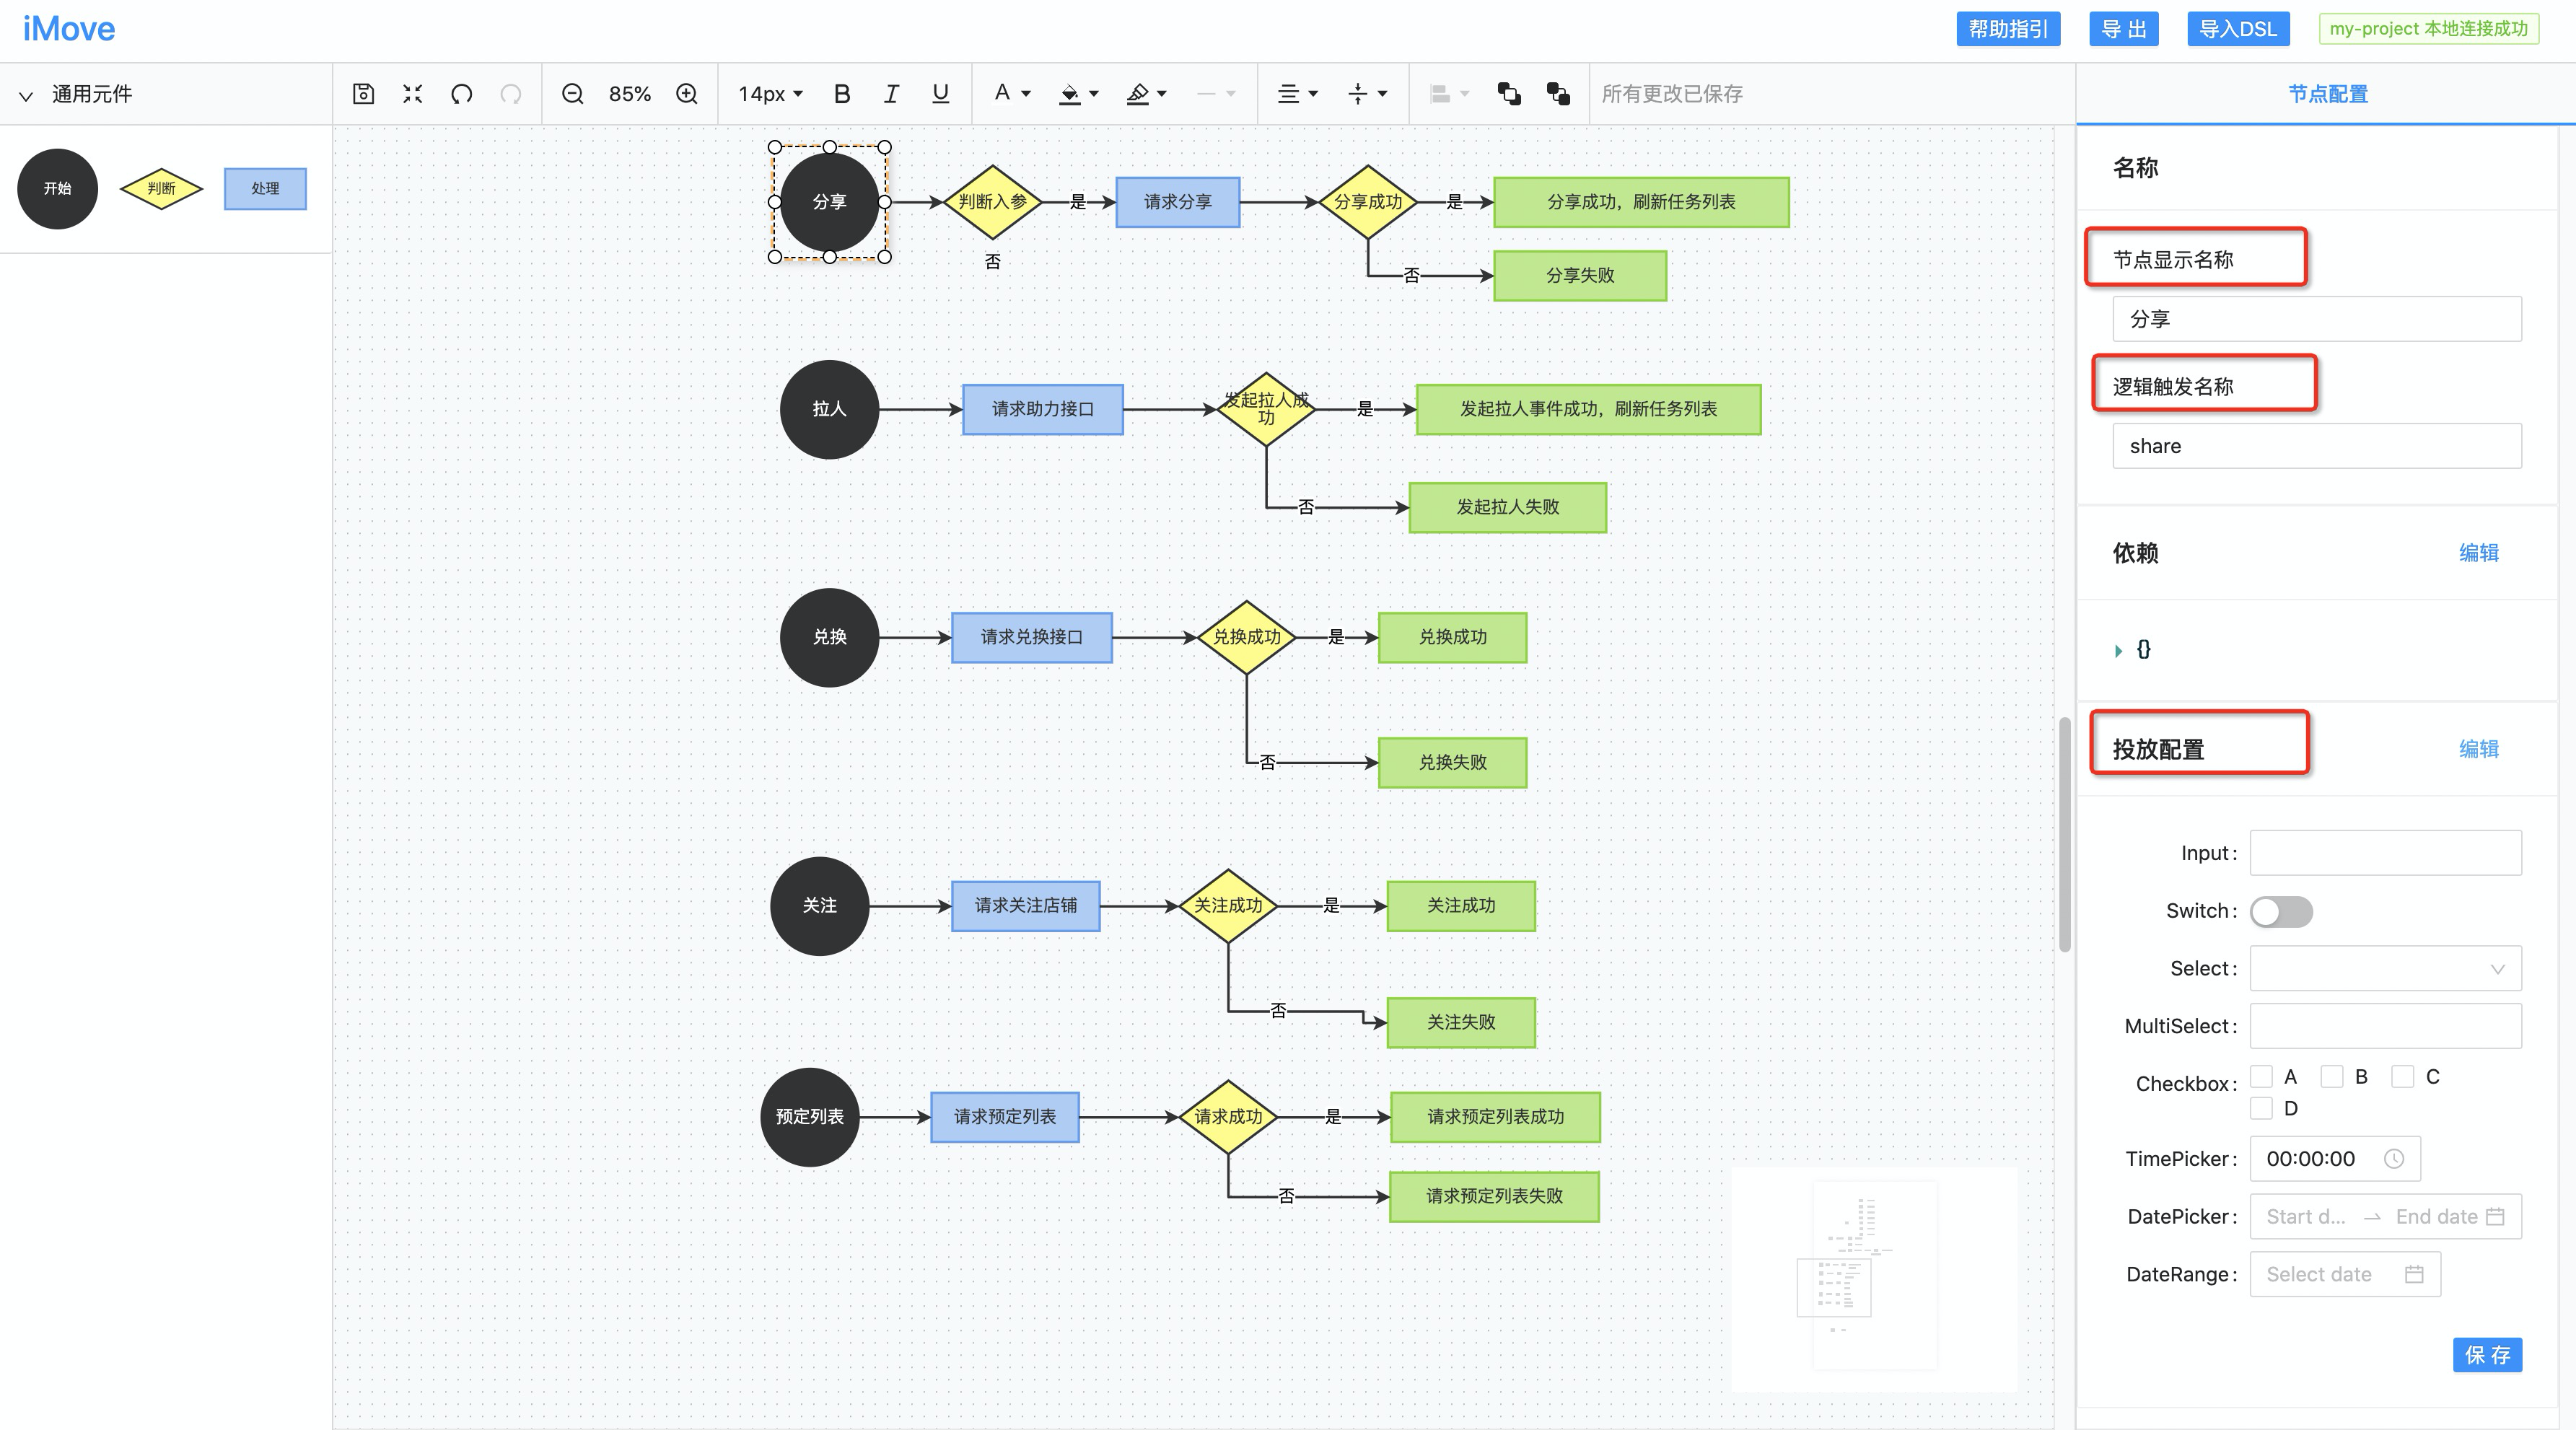Click the calendar icon in the DateRange field
This screenshot has width=2576, height=1430.
(x=2414, y=1274)
